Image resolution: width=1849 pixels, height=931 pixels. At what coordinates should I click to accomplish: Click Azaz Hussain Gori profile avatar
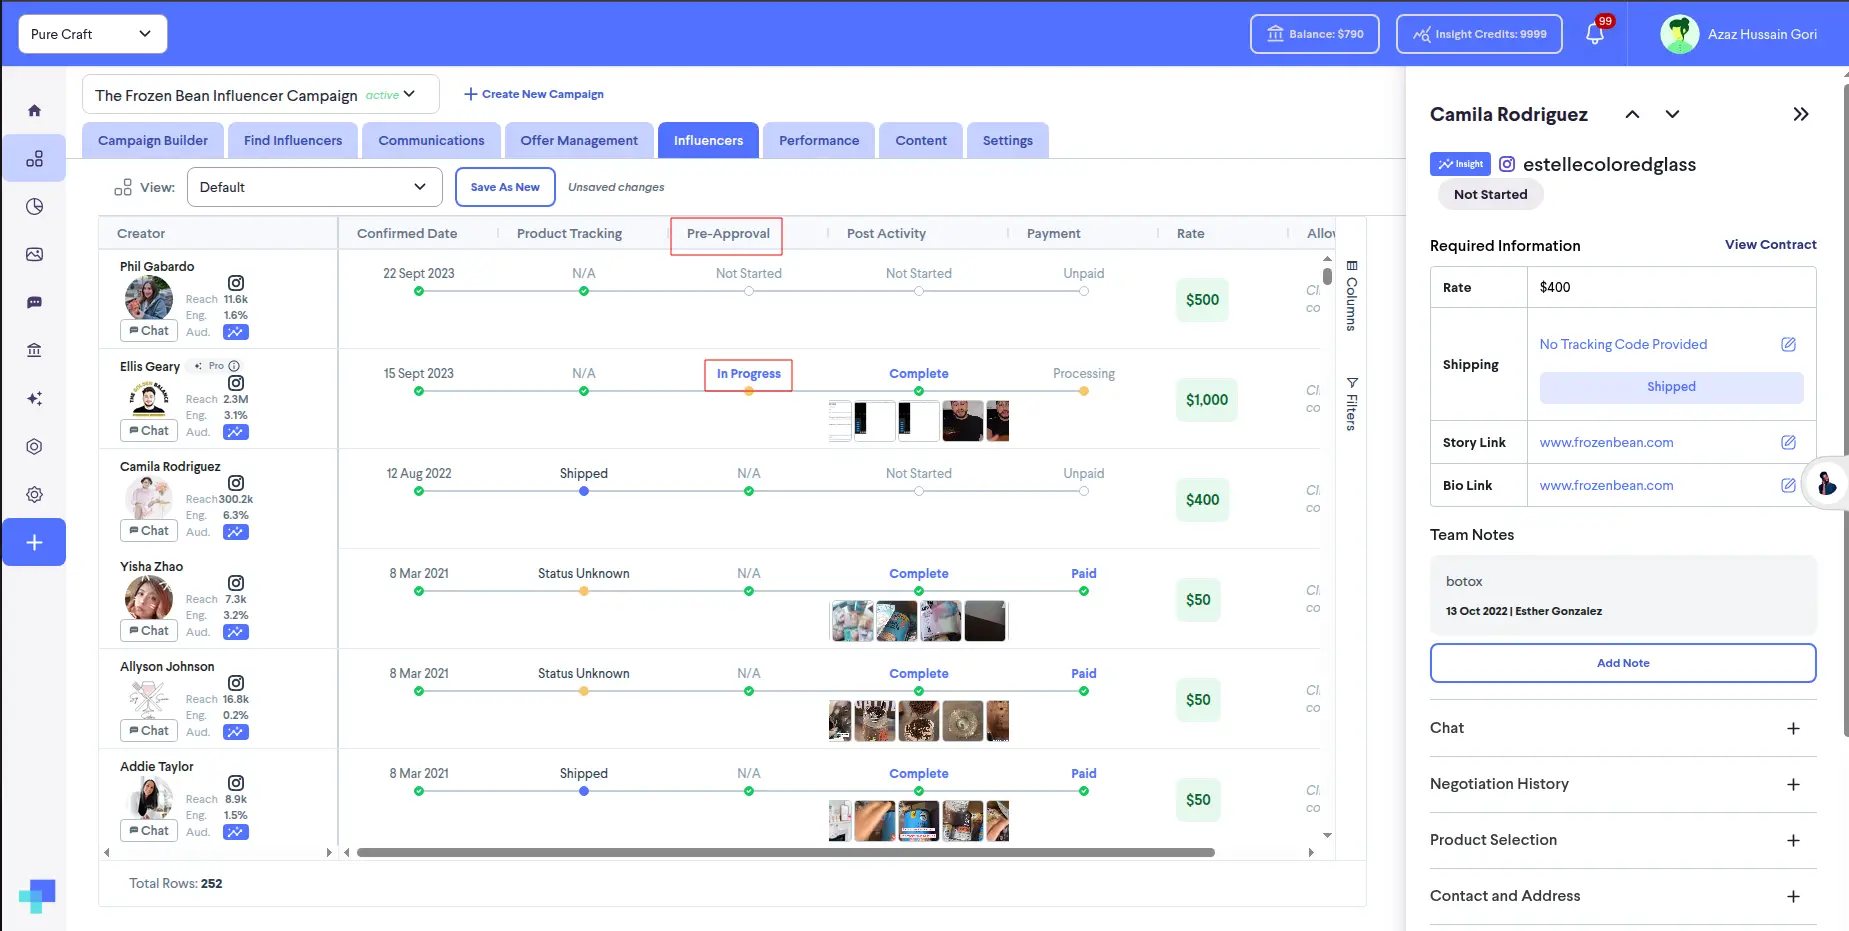coord(1680,34)
